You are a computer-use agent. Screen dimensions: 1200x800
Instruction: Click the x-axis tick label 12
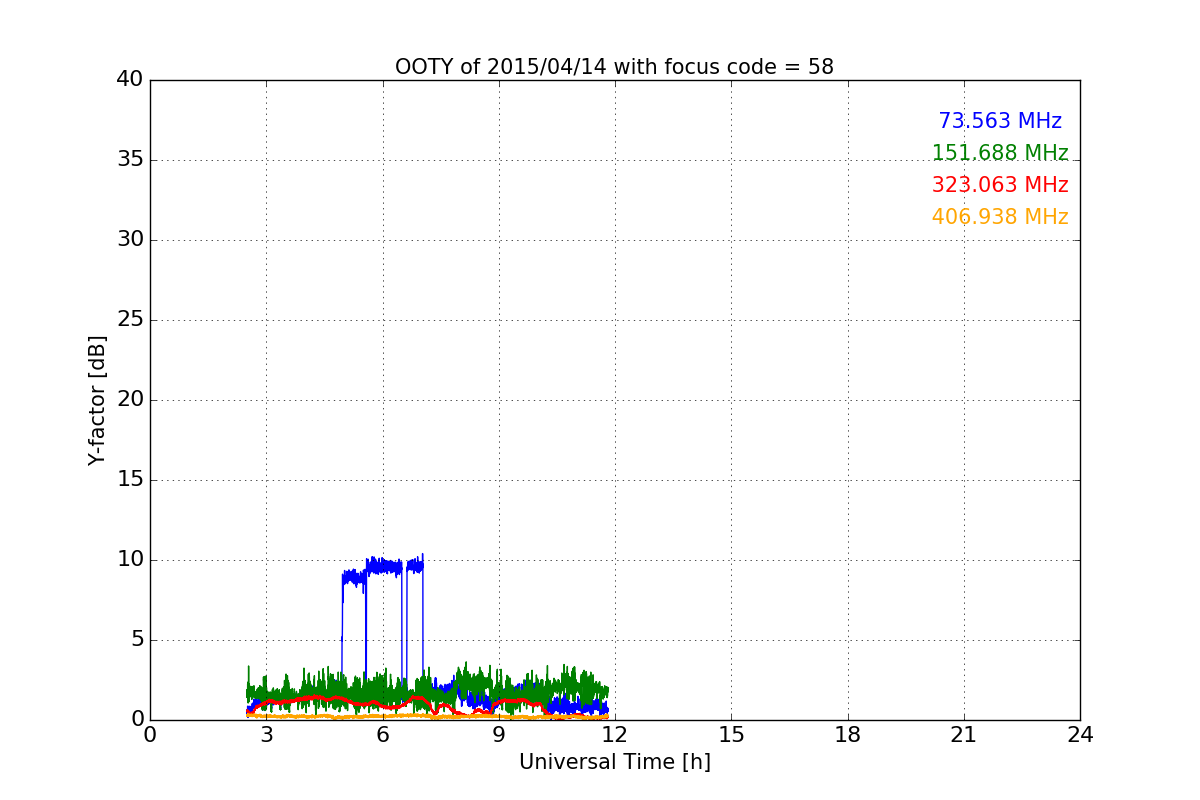point(614,734)
